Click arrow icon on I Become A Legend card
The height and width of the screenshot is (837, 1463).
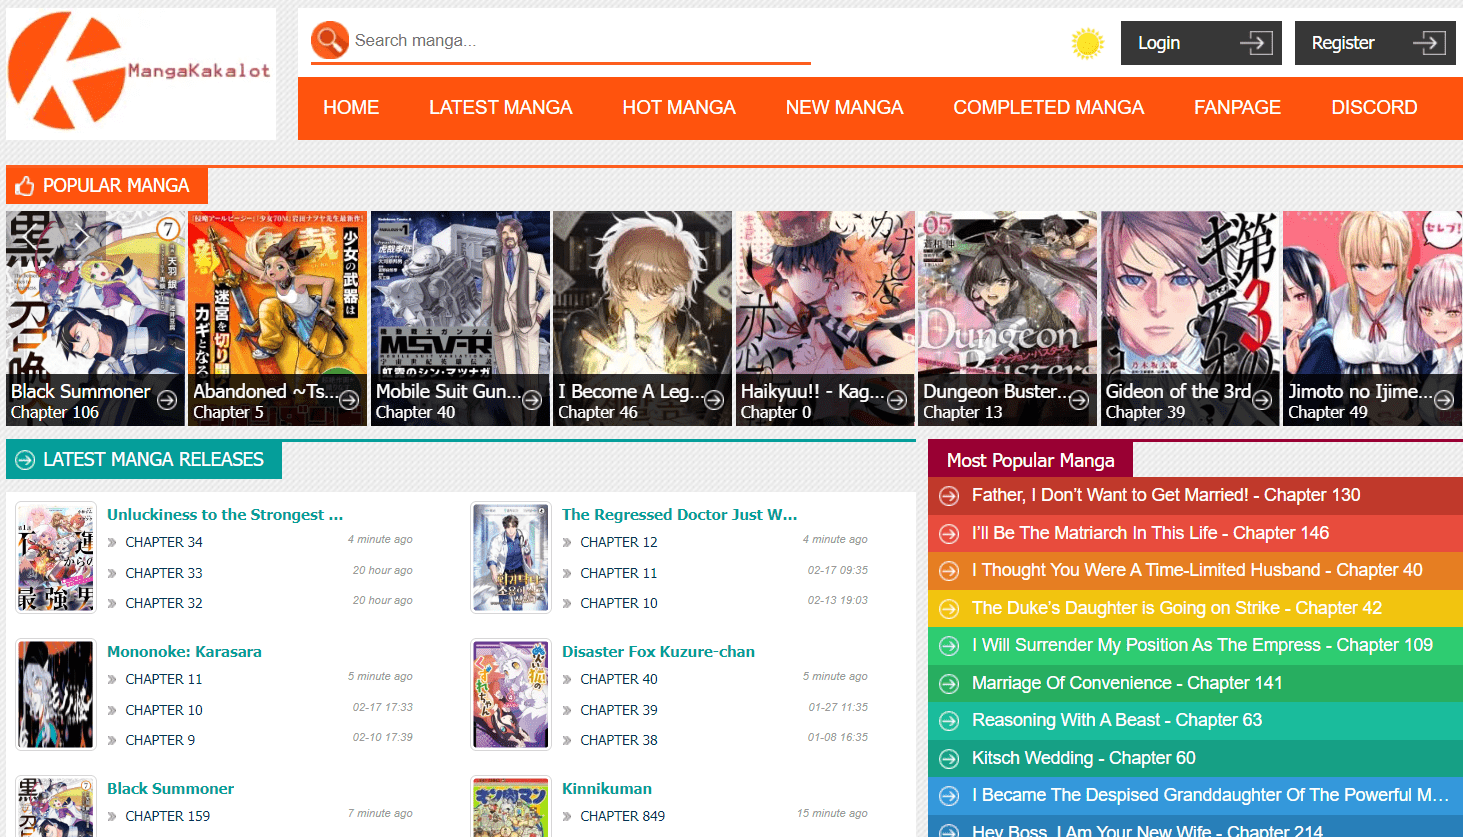pyautogui.click(x=714, y=400)
